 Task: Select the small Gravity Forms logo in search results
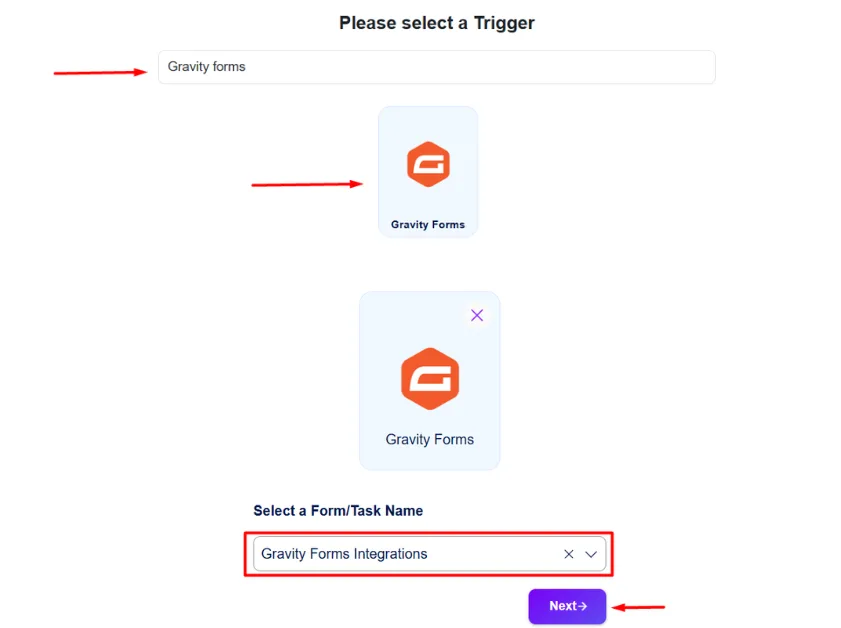(428, 165)
